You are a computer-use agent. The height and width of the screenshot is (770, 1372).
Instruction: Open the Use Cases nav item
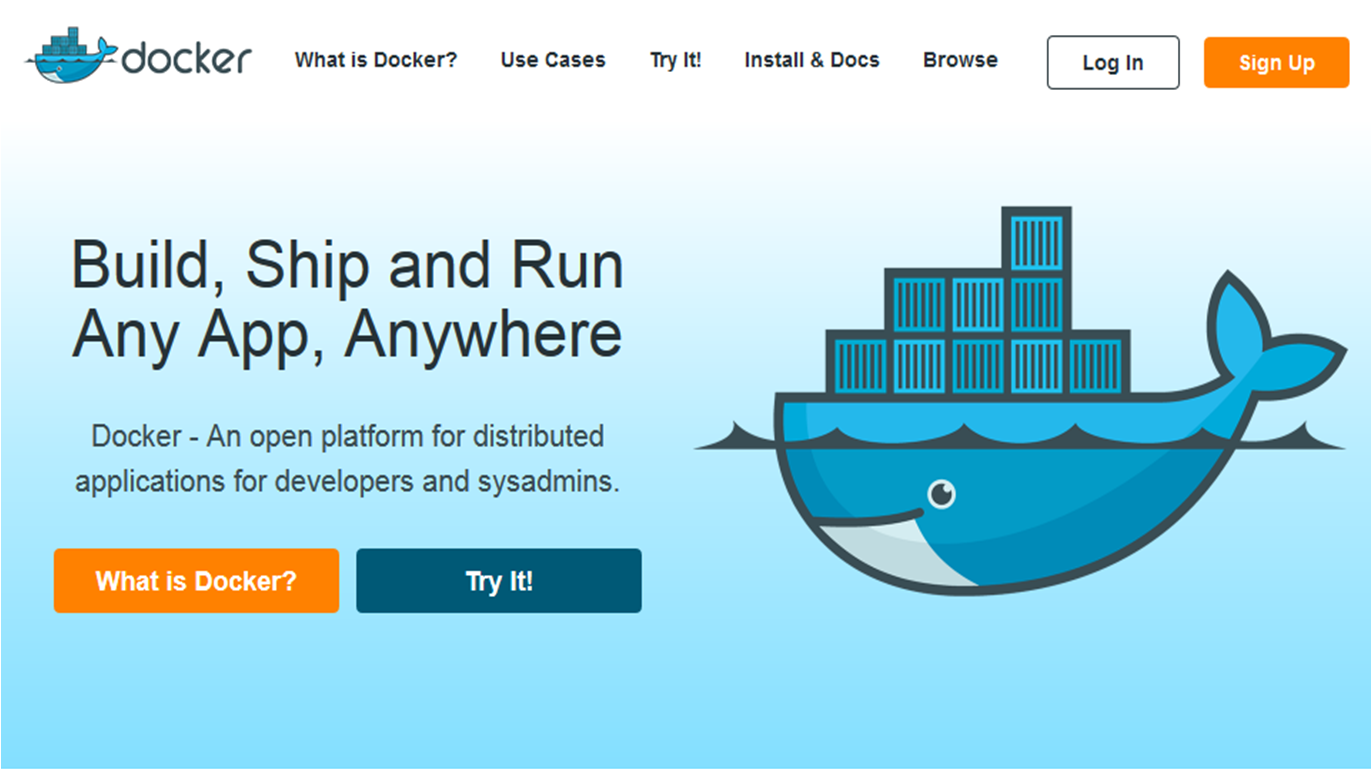coord(553,60)
